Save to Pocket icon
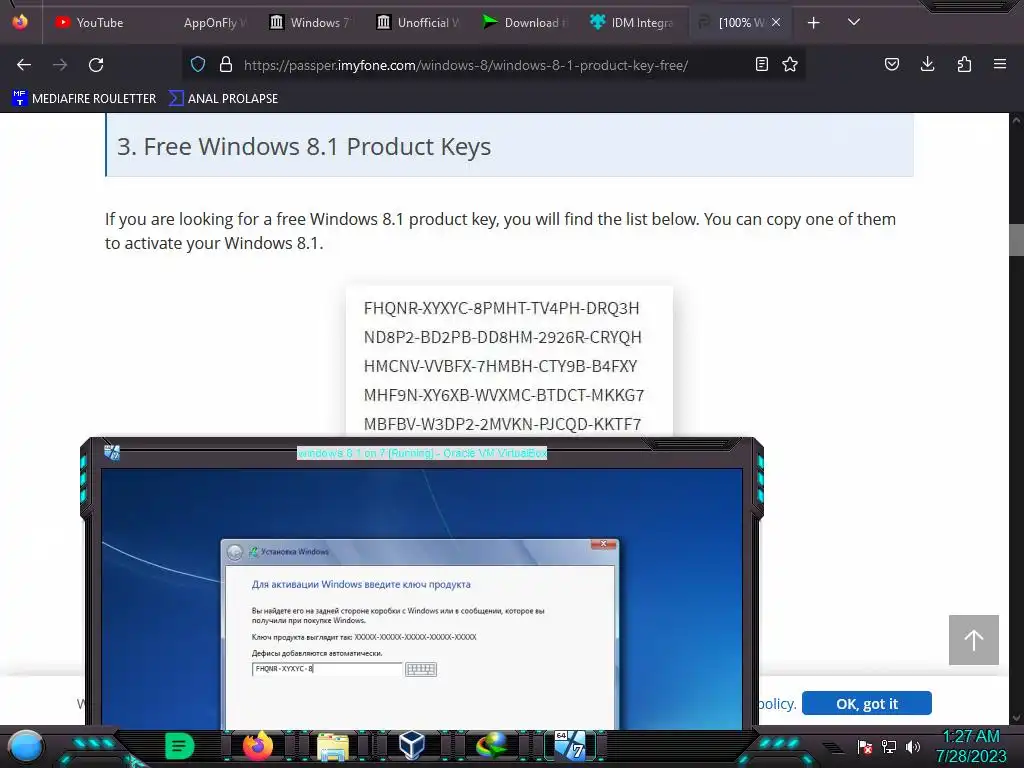The width and height of the screenshot is (1024, 768). [891, 64]
